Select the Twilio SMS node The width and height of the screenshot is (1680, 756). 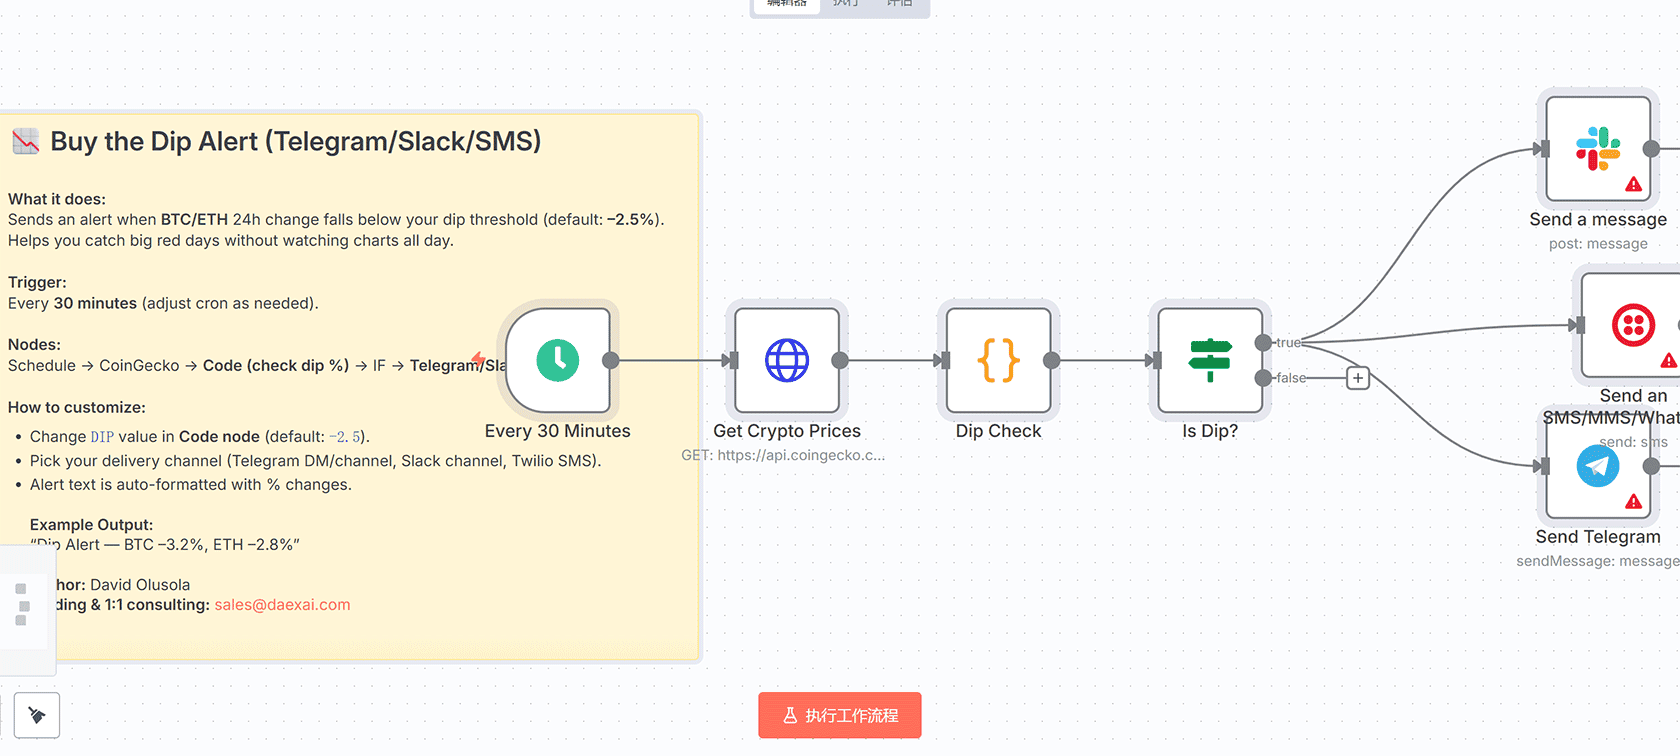click(x=1632, y=326)
